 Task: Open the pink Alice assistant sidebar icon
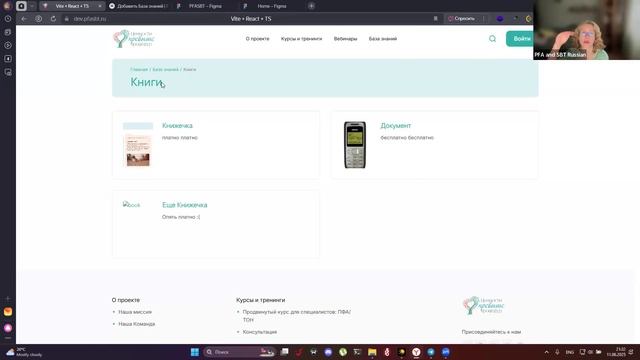coord(8,328)
